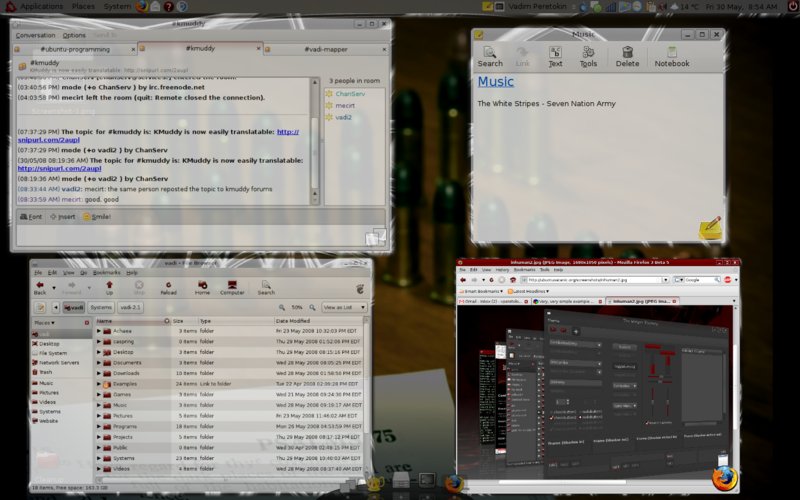Click the vadi-2.1 path bar button

pyautogui.click(x=131, y=308)
